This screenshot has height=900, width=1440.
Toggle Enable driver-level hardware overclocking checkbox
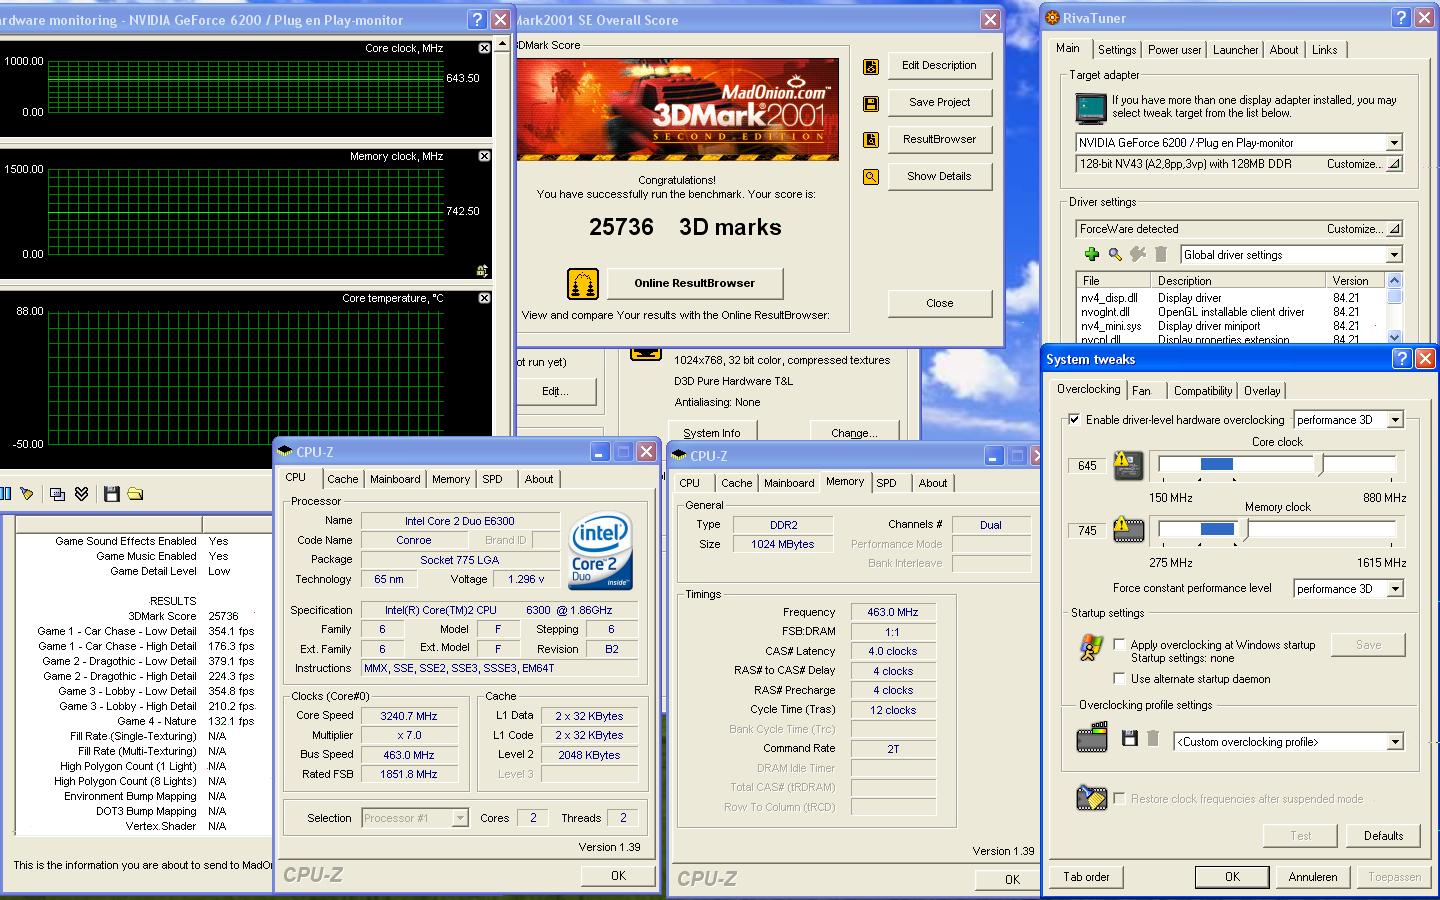point(1074,420)
